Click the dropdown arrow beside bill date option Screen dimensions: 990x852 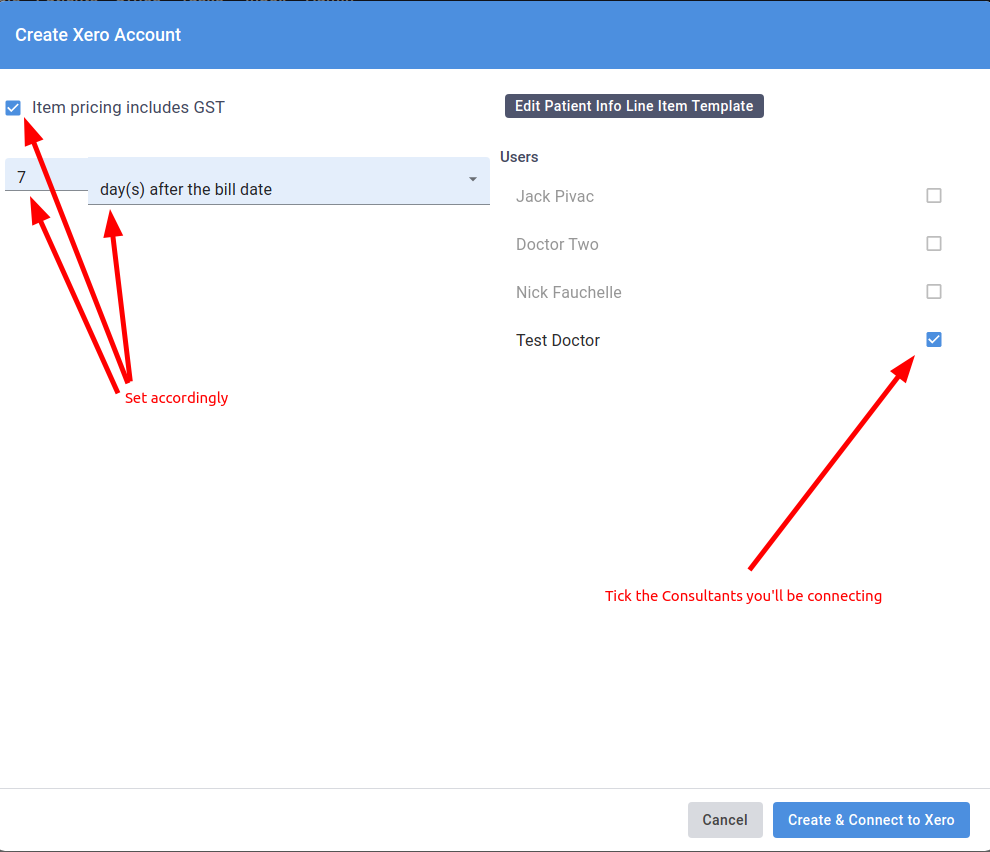pyautogui.click(x=472, y=180)
